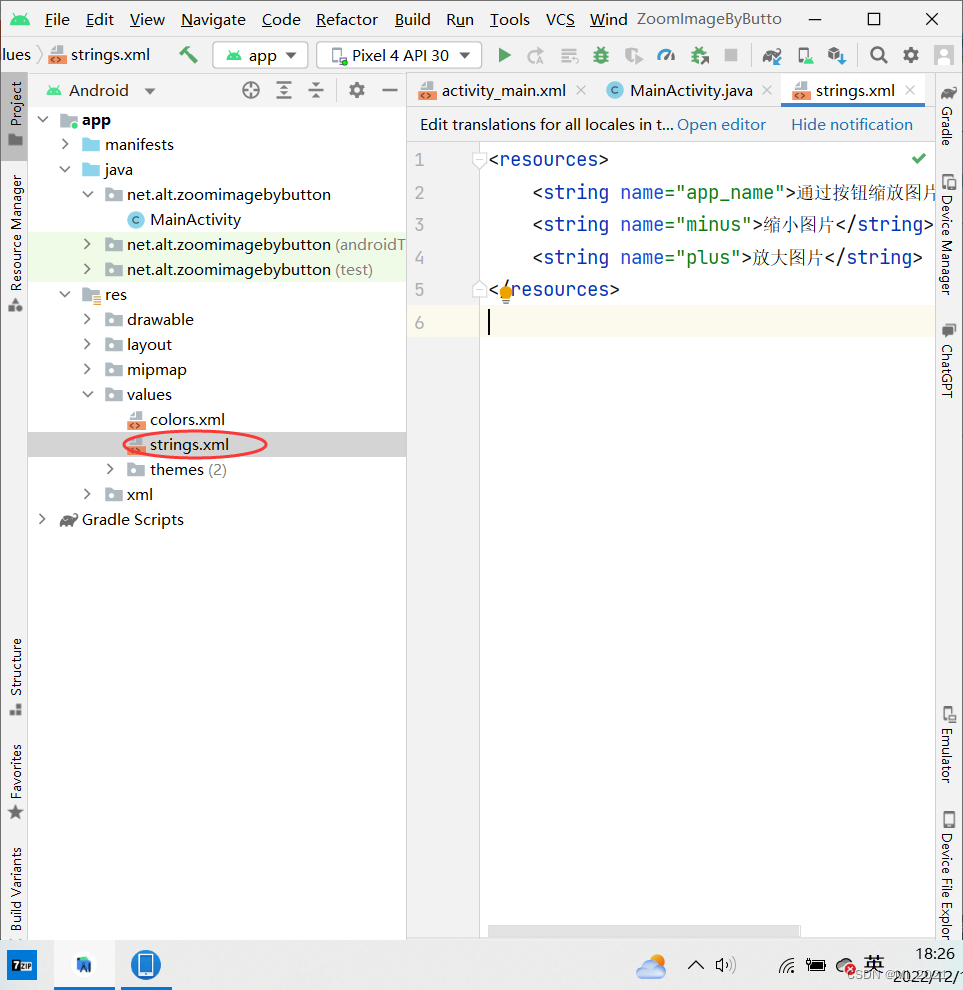Image resolution: width=963 pixels, height=990 pixels.
Task: Toggle the Gradle tool window tab
Action: (947, 116)
